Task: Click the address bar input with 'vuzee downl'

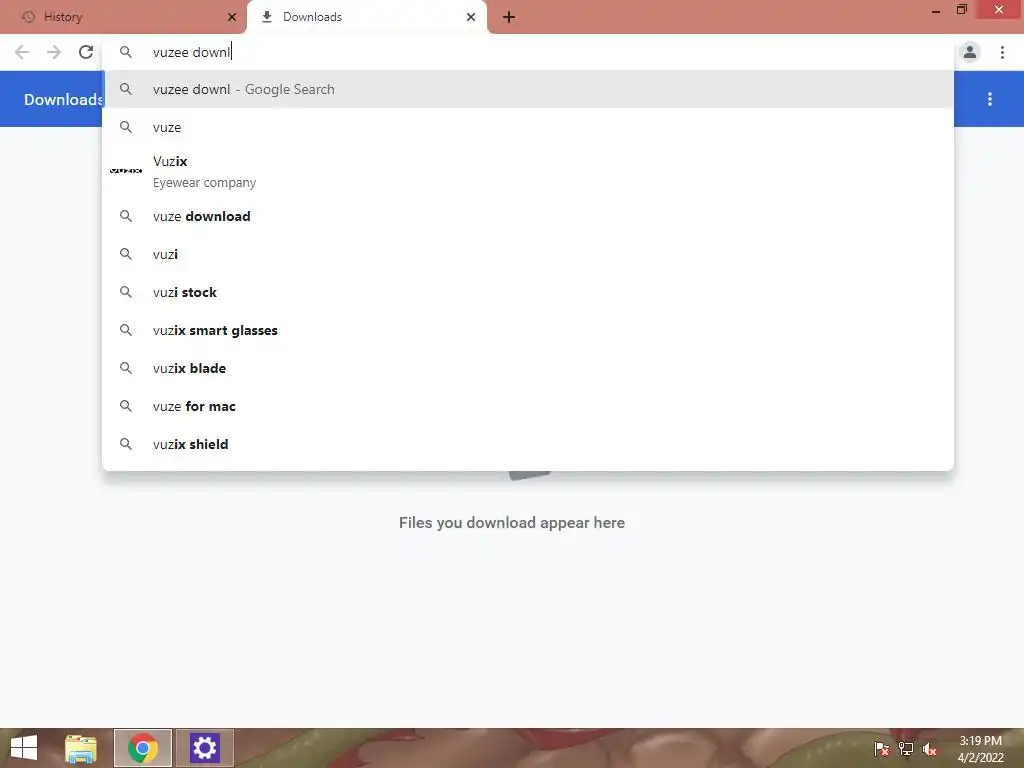Action: coord(528,52)
